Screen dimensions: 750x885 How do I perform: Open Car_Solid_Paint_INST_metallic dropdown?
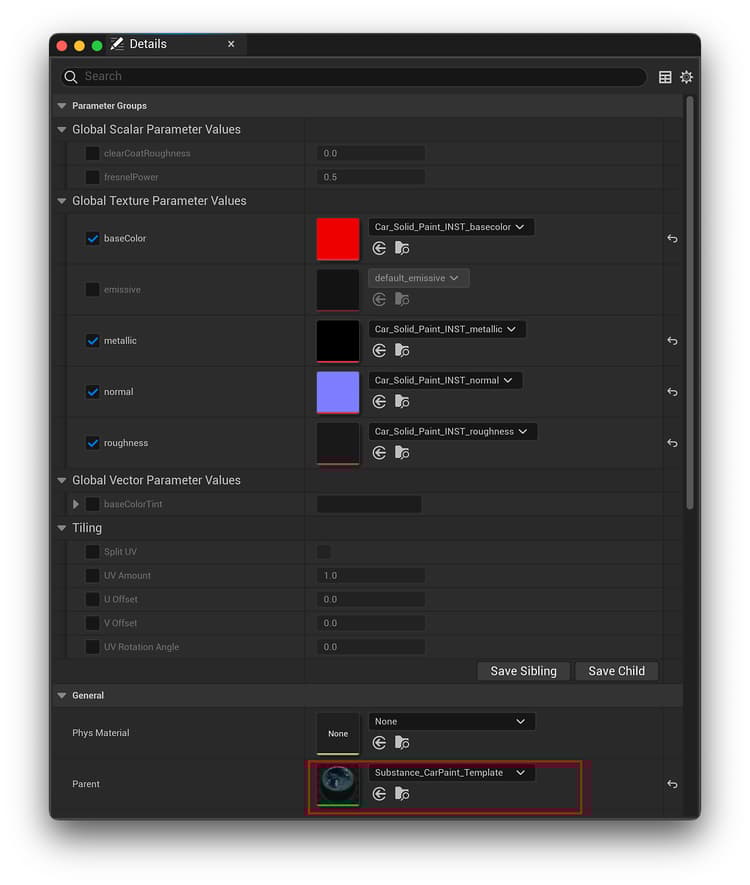pos(446,329)
